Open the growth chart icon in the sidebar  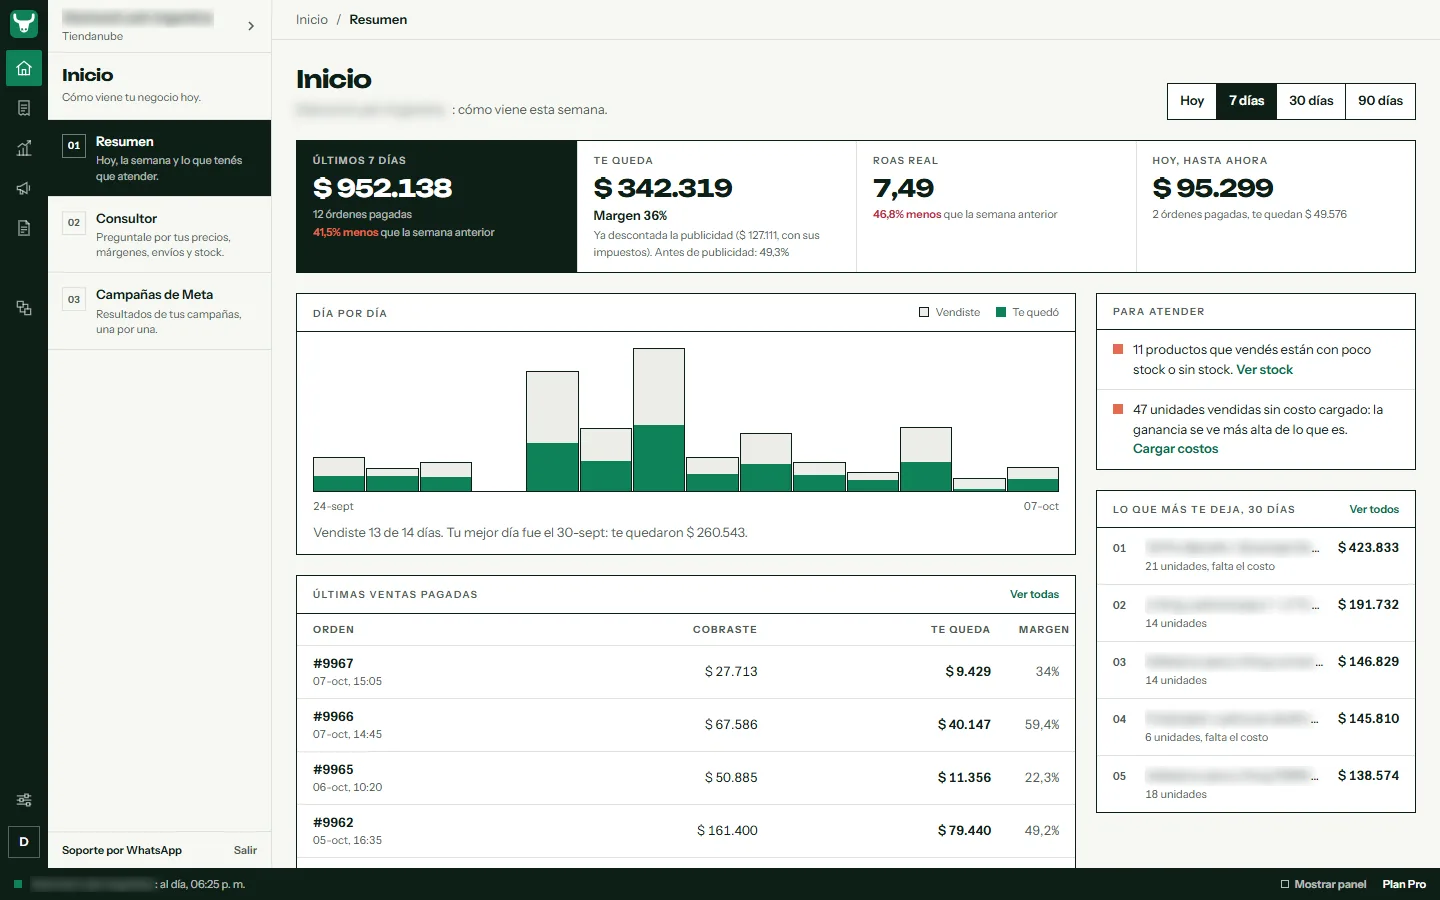coord(24,148)
